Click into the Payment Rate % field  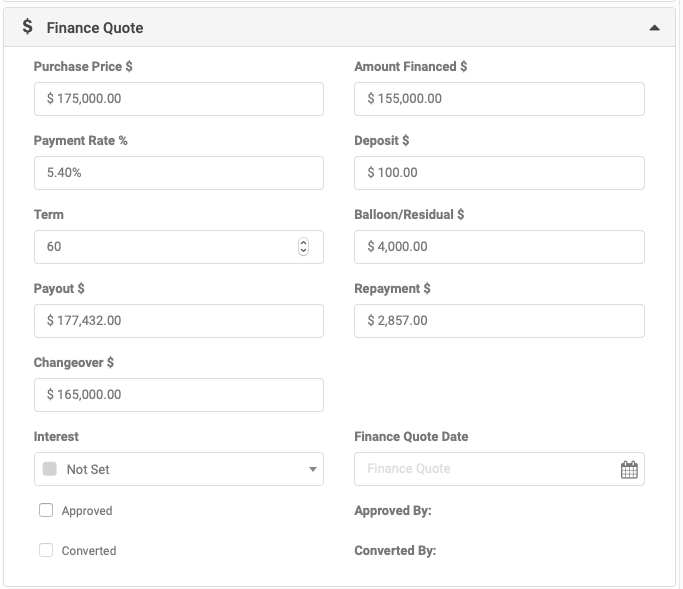179,173
